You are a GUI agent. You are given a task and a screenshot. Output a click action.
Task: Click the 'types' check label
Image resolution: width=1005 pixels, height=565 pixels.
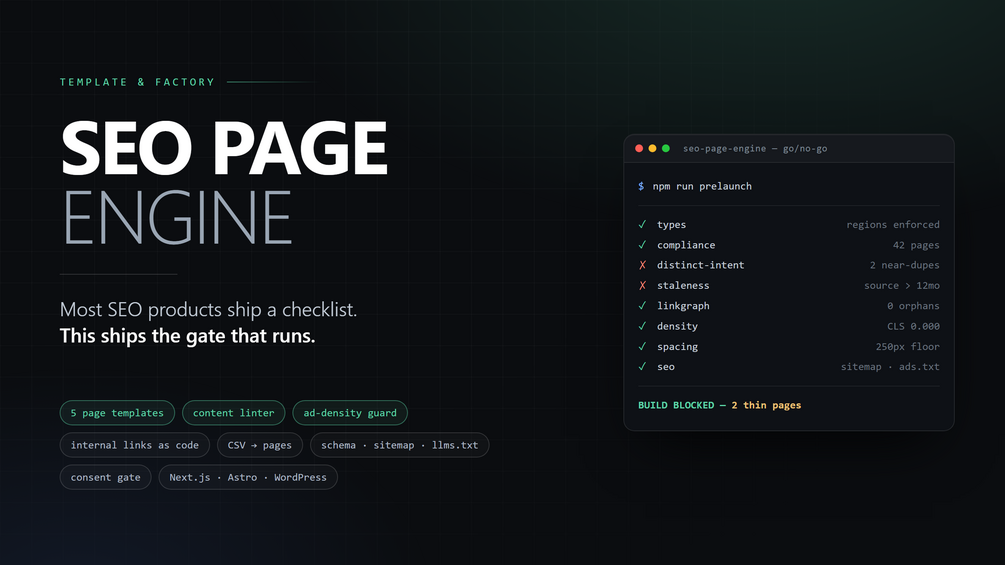tap(671, 225)
